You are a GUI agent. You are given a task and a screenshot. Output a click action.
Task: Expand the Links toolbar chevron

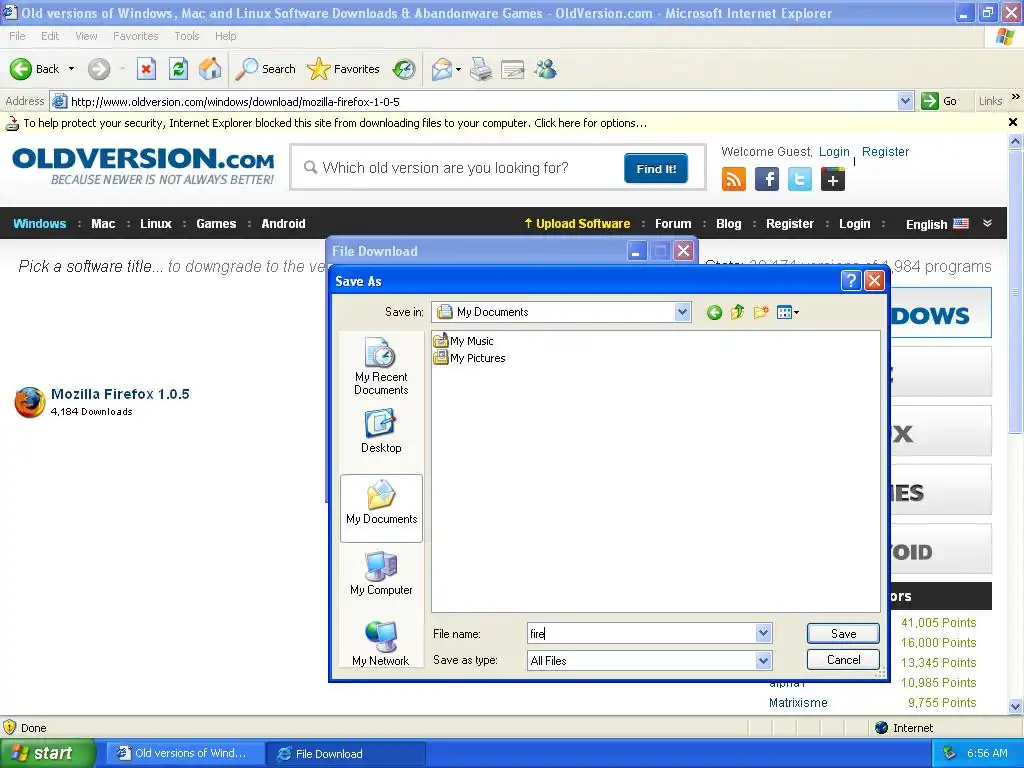1016,97
